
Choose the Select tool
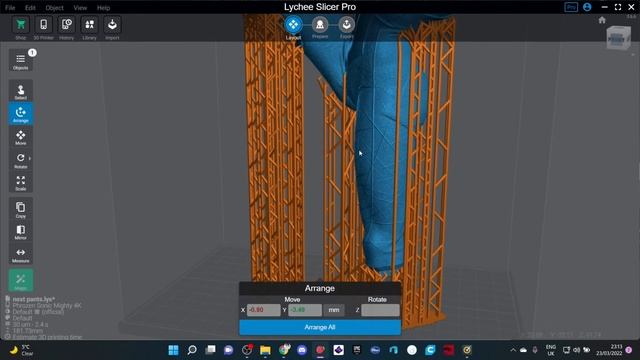21,91
